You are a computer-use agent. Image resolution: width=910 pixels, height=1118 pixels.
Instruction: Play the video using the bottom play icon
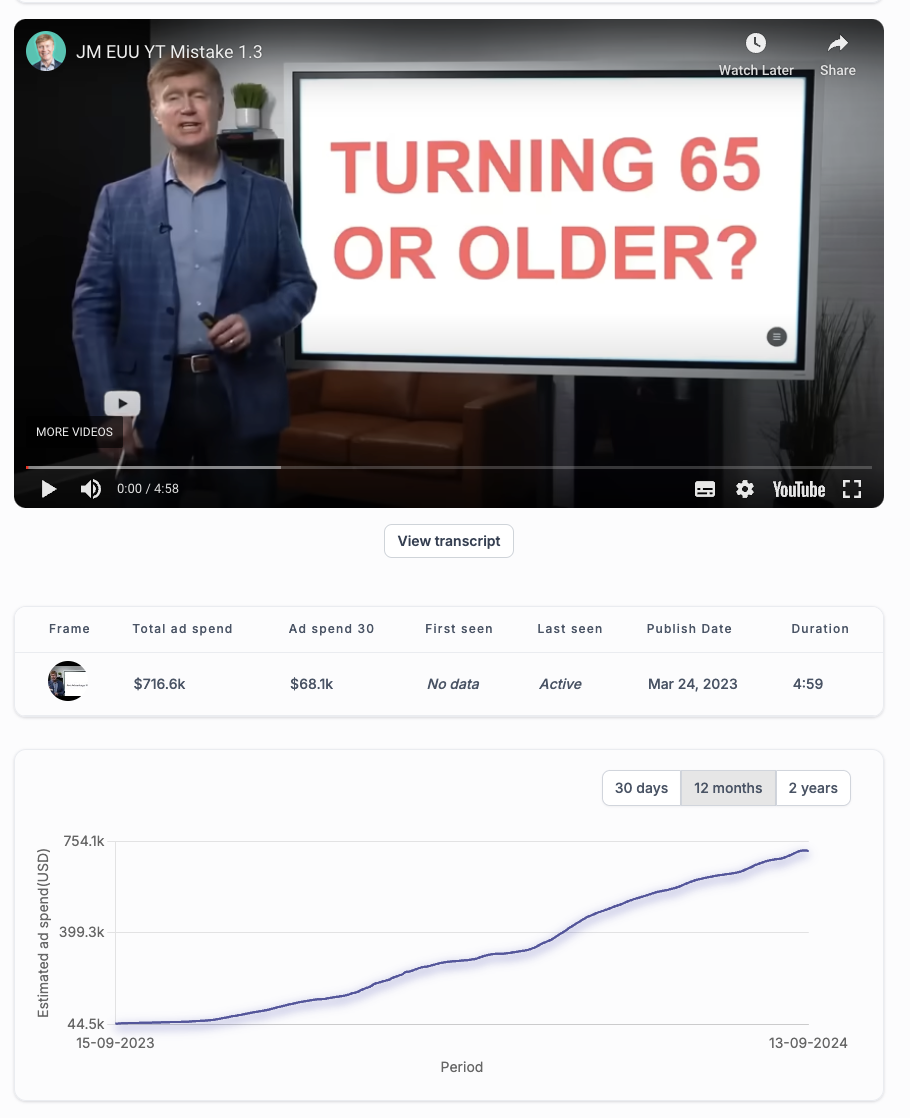(48, 489)
